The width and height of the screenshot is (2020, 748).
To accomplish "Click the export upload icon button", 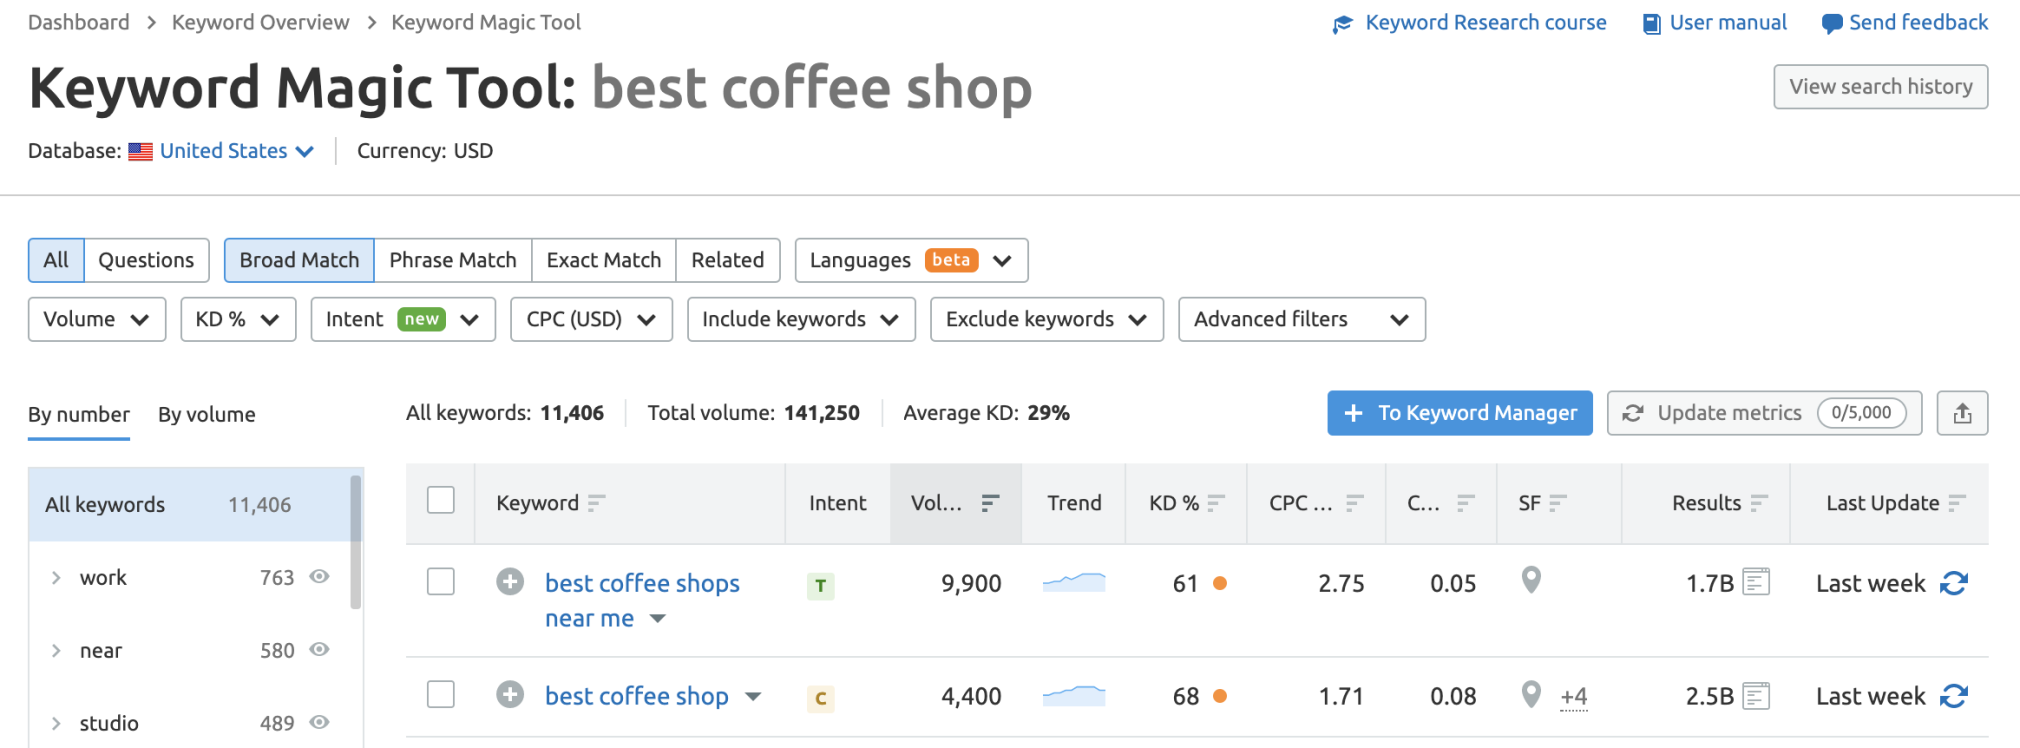I will [1962, 413].
